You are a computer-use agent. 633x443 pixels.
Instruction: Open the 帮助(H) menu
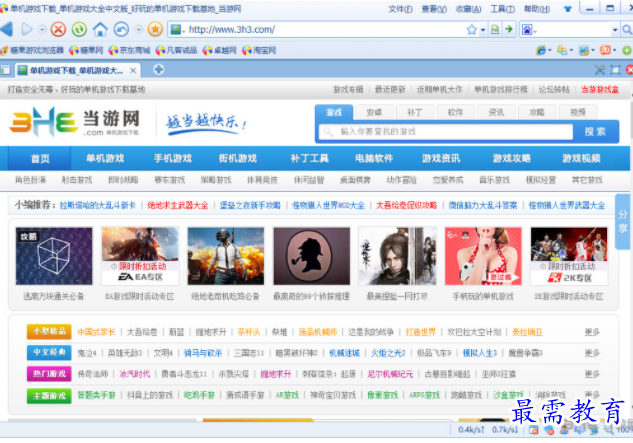coord(537,9)
